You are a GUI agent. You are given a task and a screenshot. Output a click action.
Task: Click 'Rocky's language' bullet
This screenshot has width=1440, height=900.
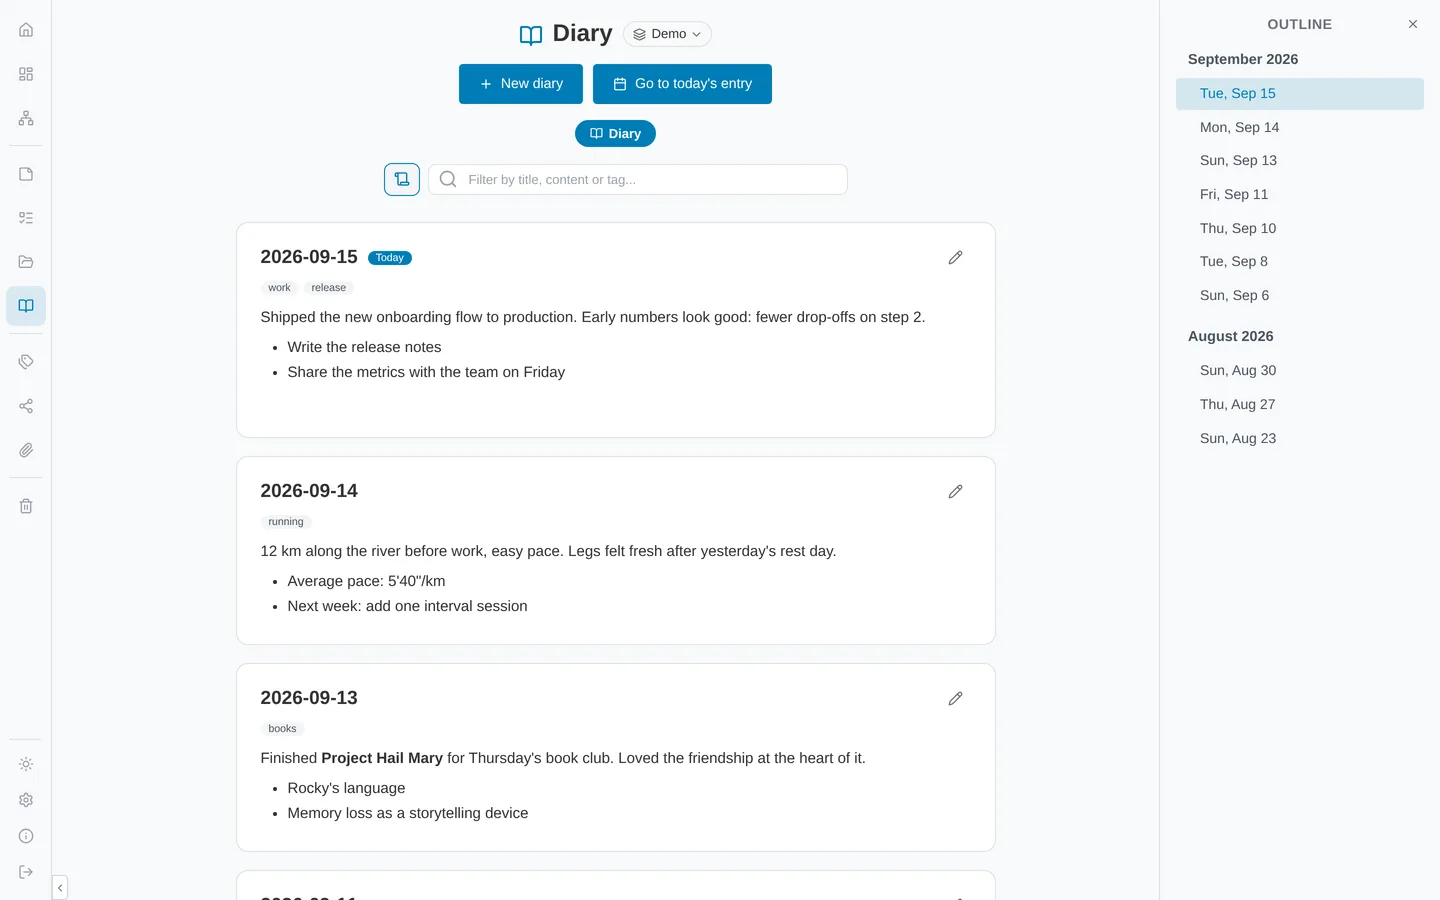[346, 788]
